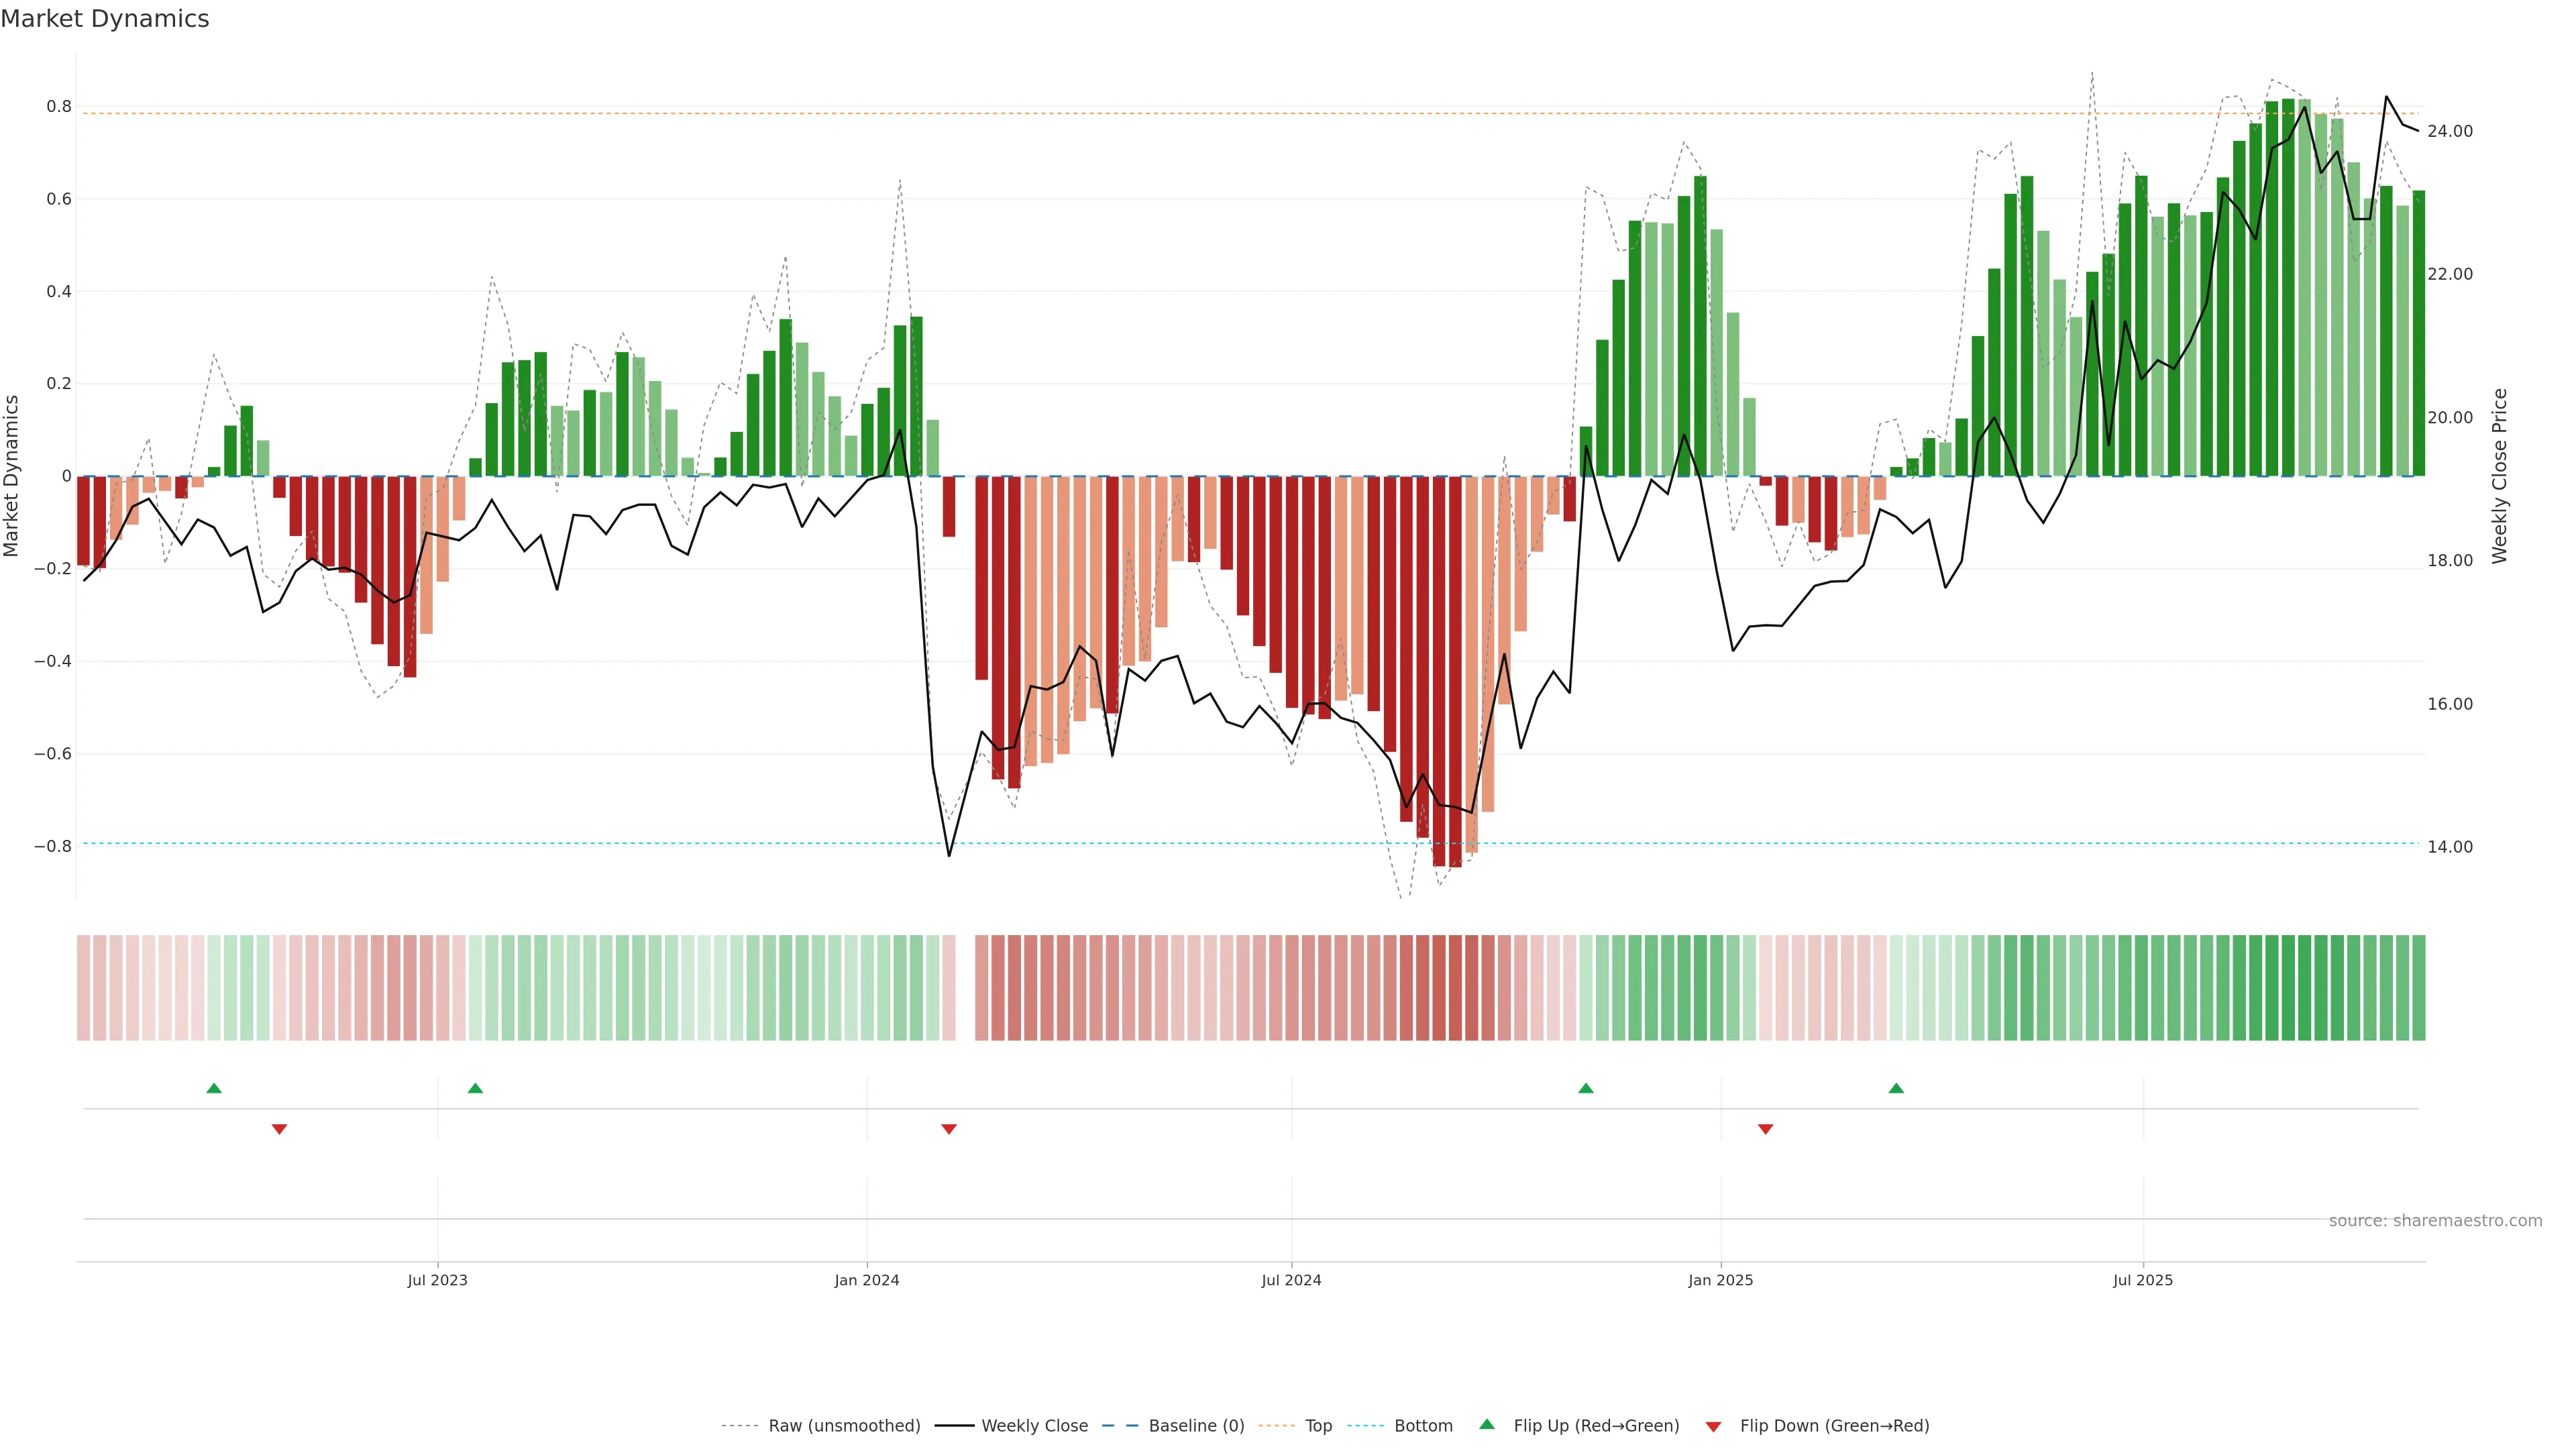Toggle the Weekly Close legend entry
Screen dimensions: 2576x1449
tap(1034, 1426)
